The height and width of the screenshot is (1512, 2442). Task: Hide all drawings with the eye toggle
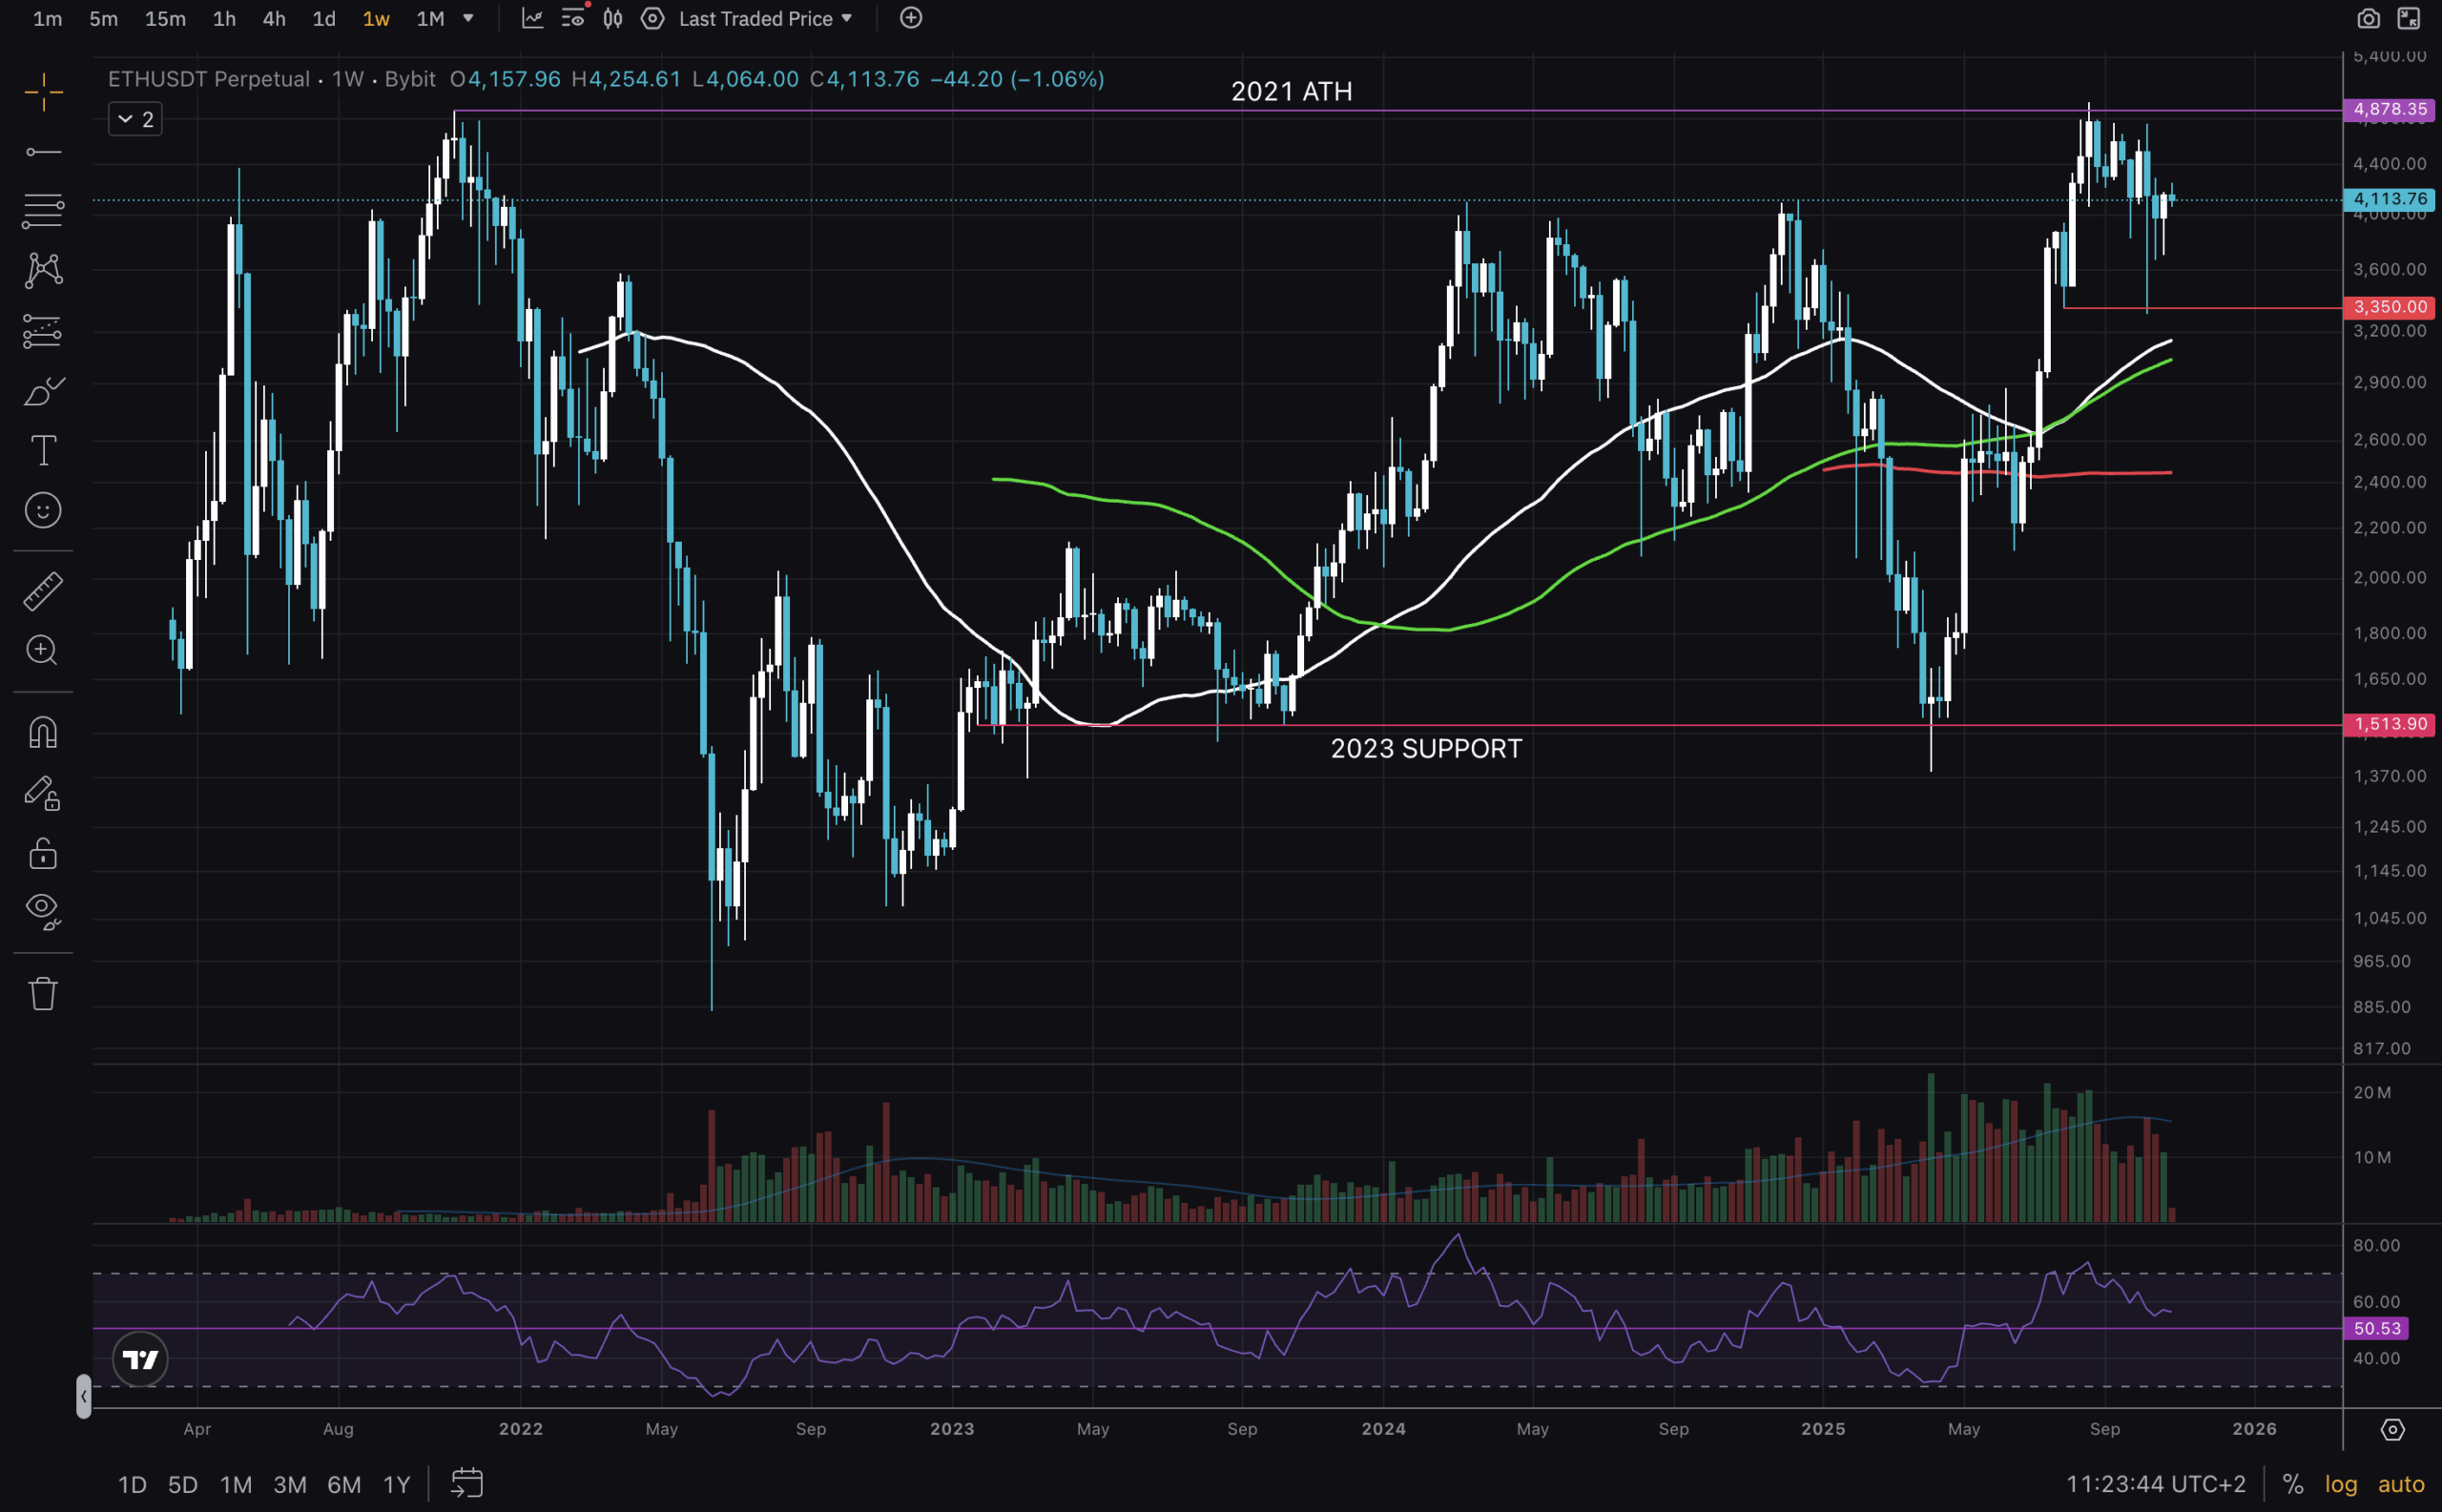43,910
